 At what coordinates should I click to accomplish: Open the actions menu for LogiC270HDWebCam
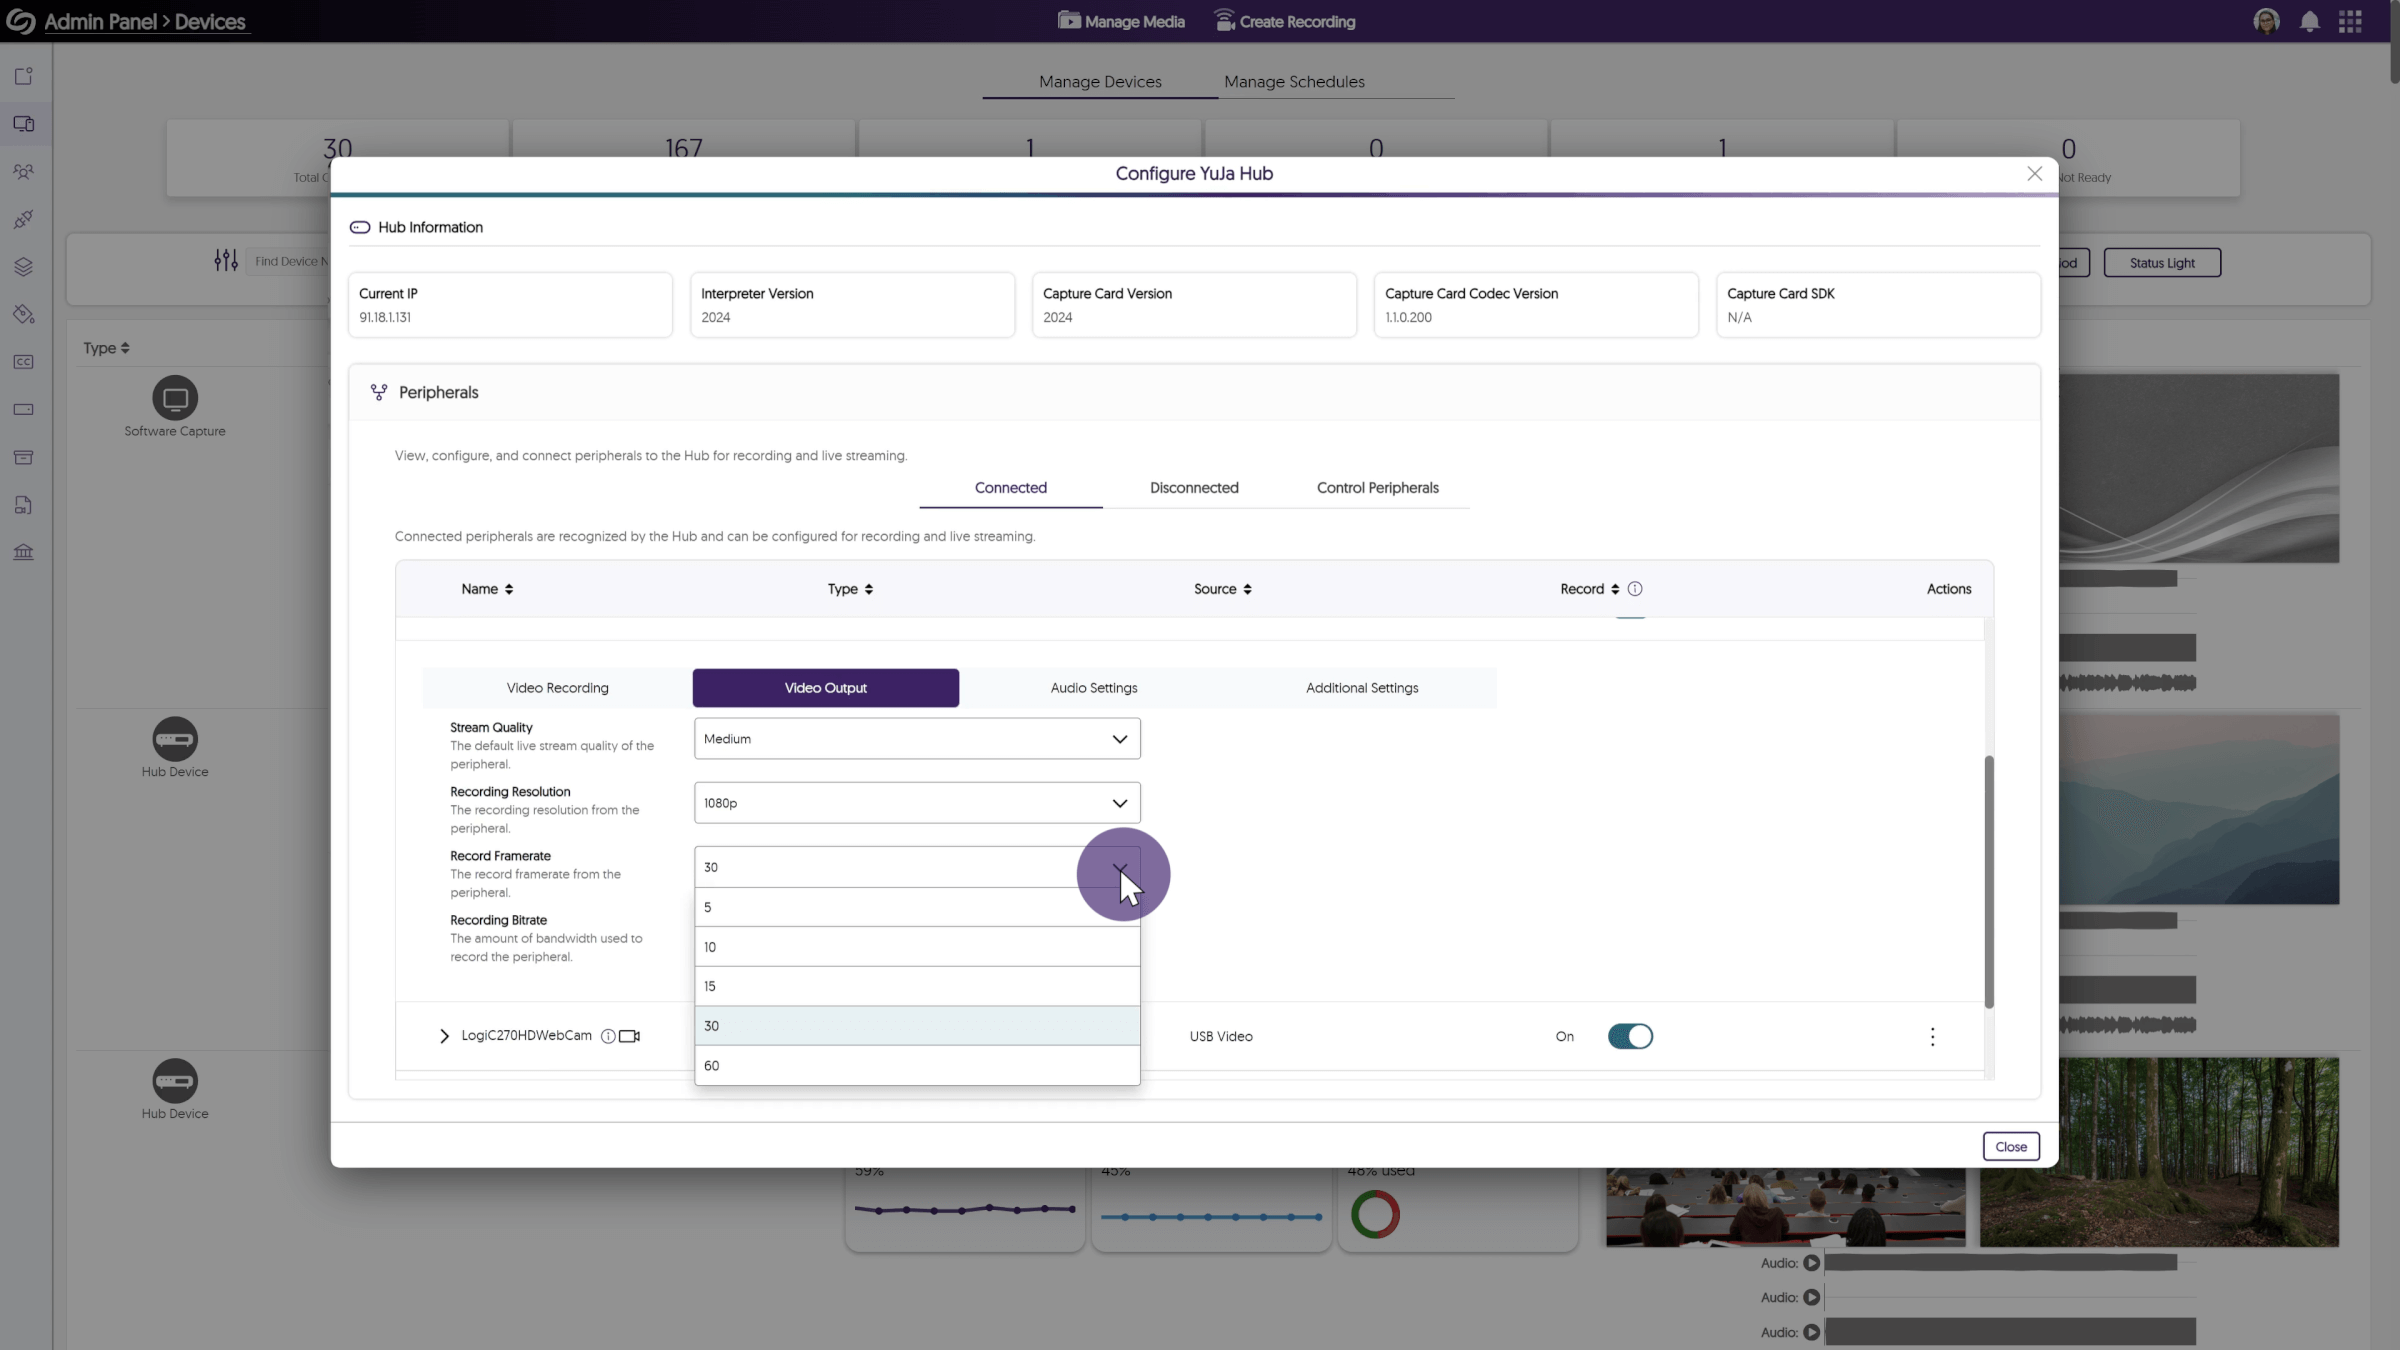pos(1932,1036)
